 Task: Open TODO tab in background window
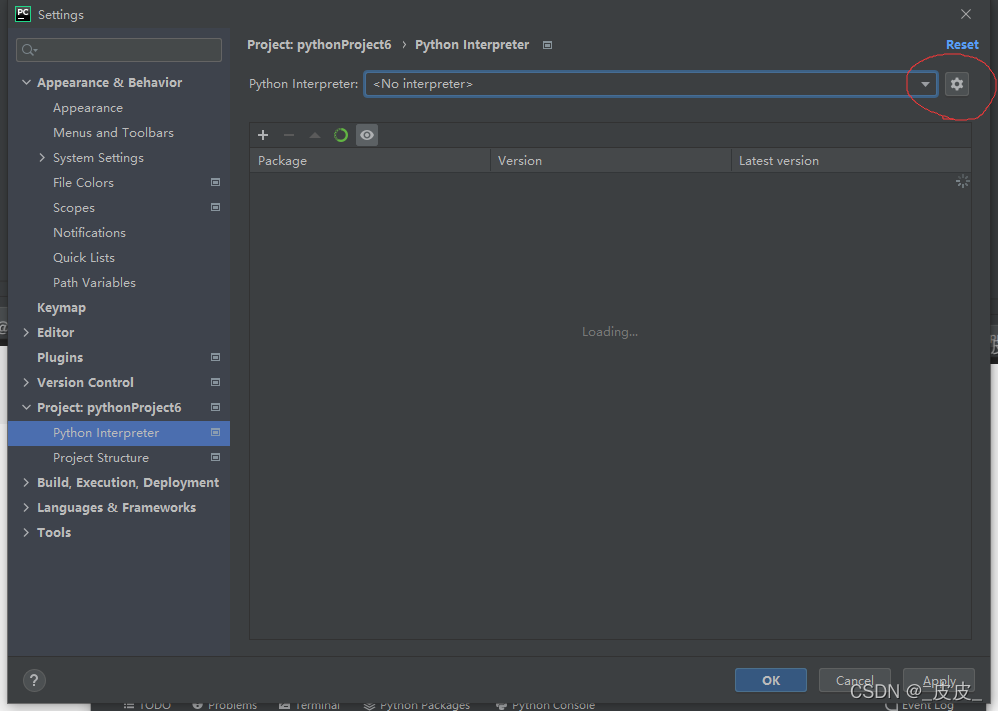[147, 705]
